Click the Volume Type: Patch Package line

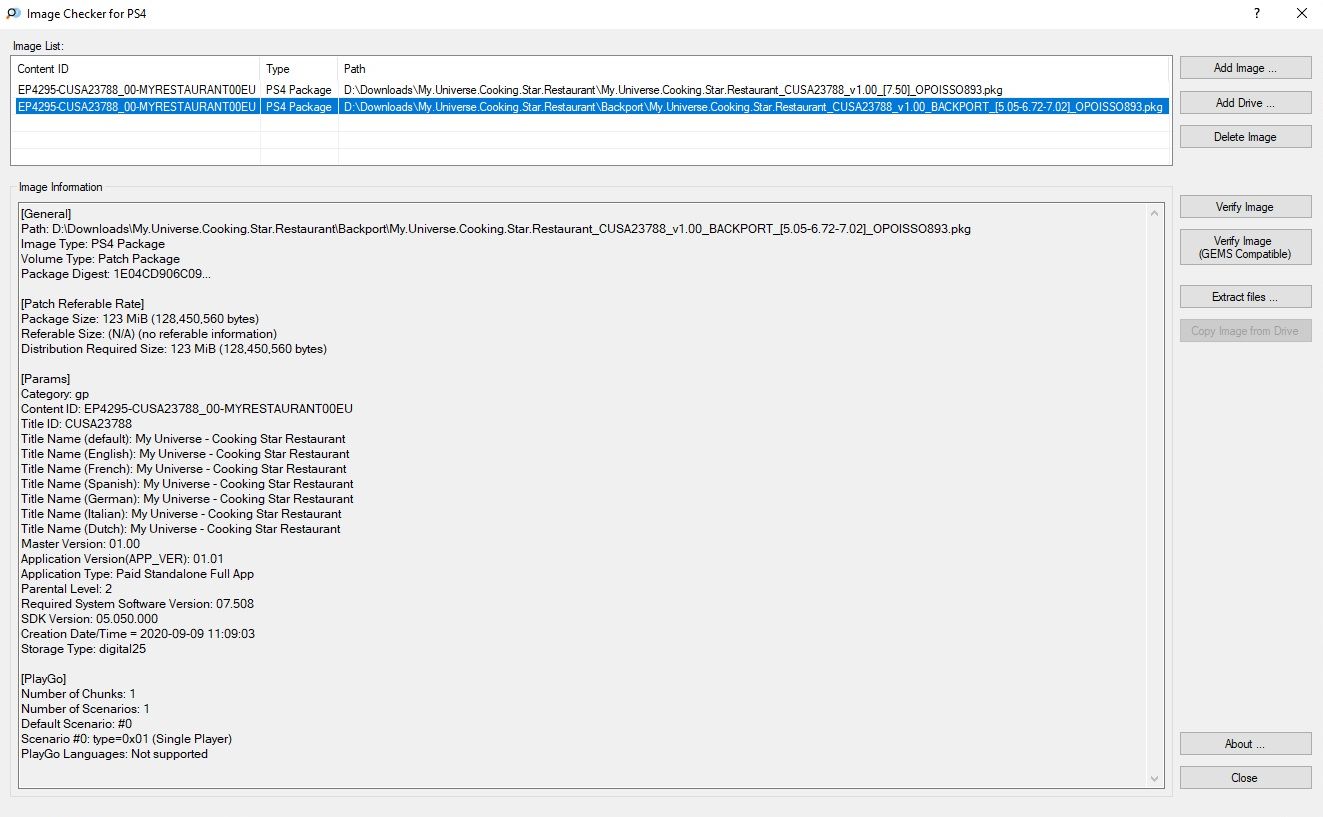(x=100, y=259)
